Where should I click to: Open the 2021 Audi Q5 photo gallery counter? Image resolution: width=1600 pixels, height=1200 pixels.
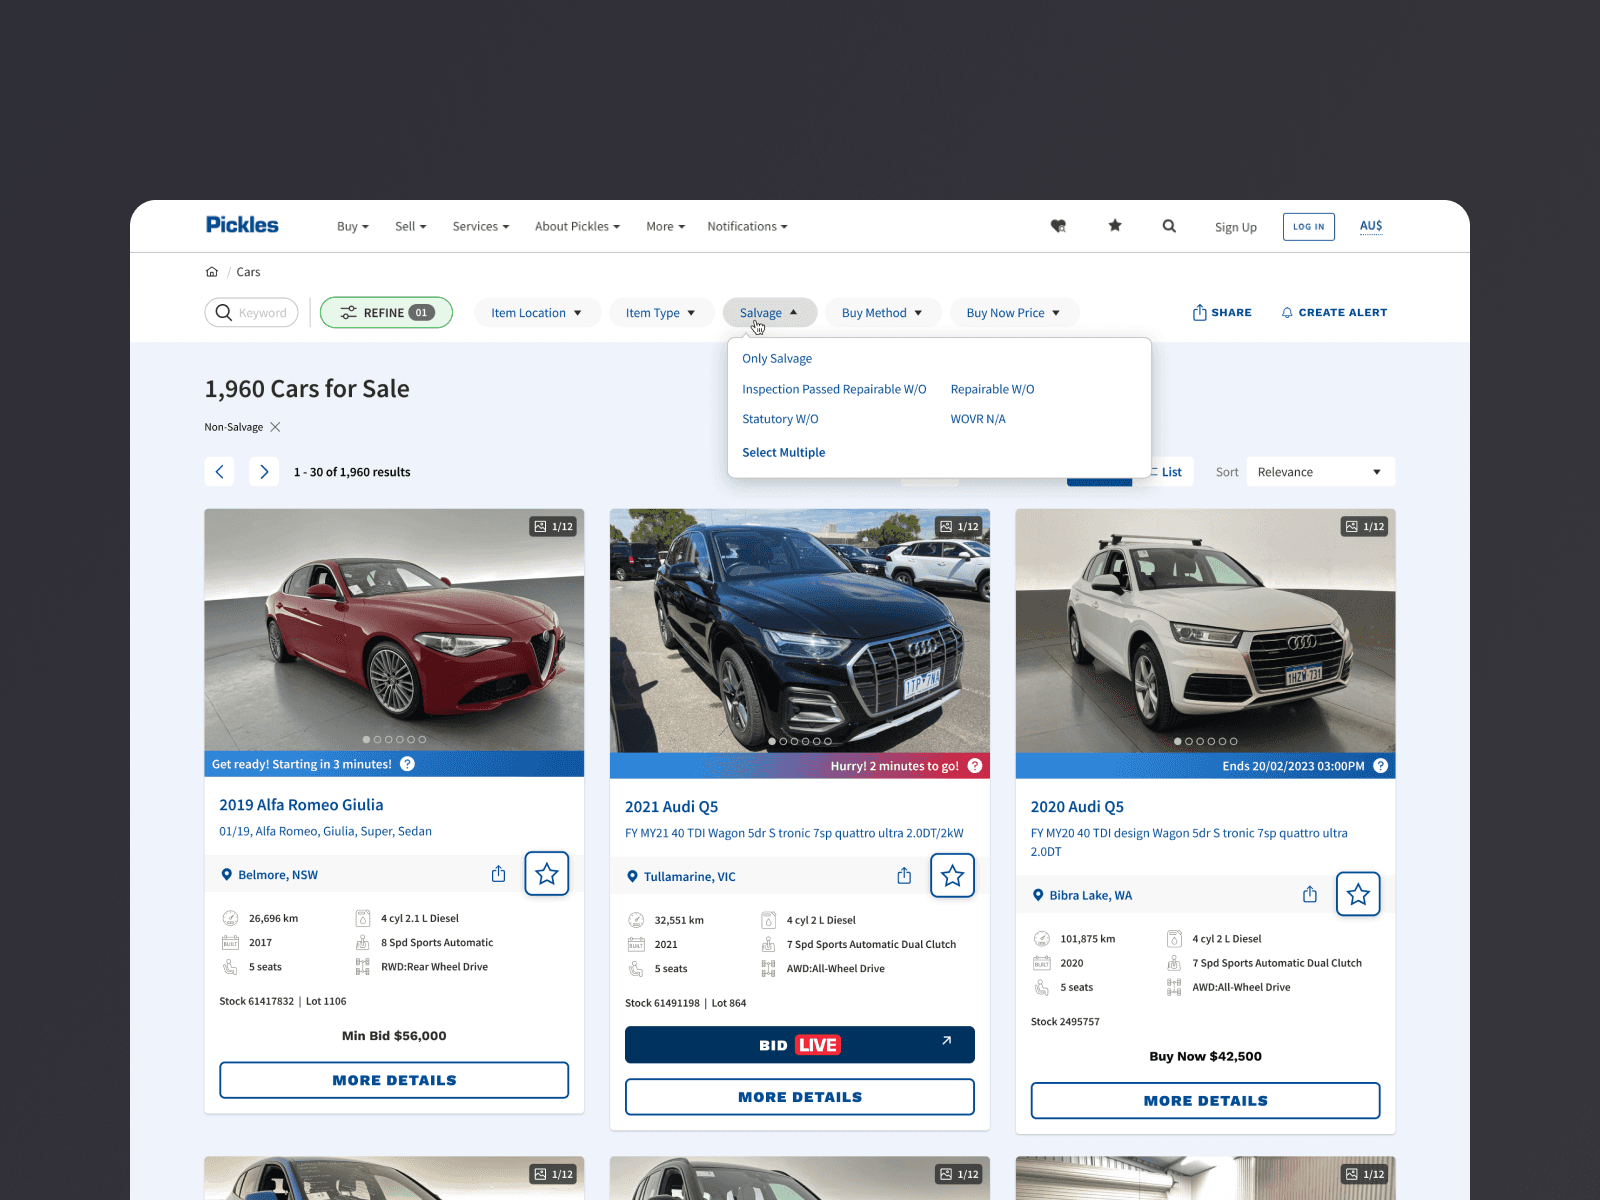click(959, 526)
